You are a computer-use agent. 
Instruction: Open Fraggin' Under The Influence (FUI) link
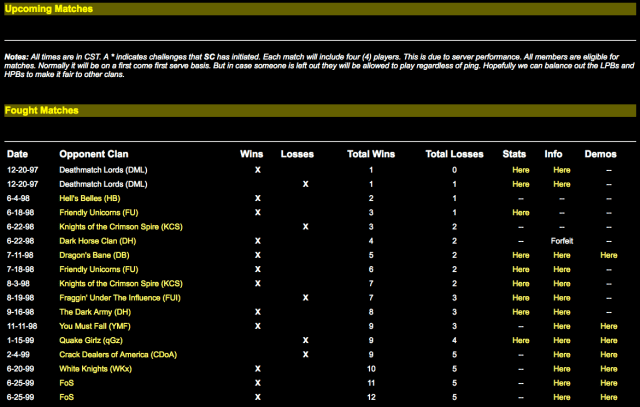click(126, 297)
